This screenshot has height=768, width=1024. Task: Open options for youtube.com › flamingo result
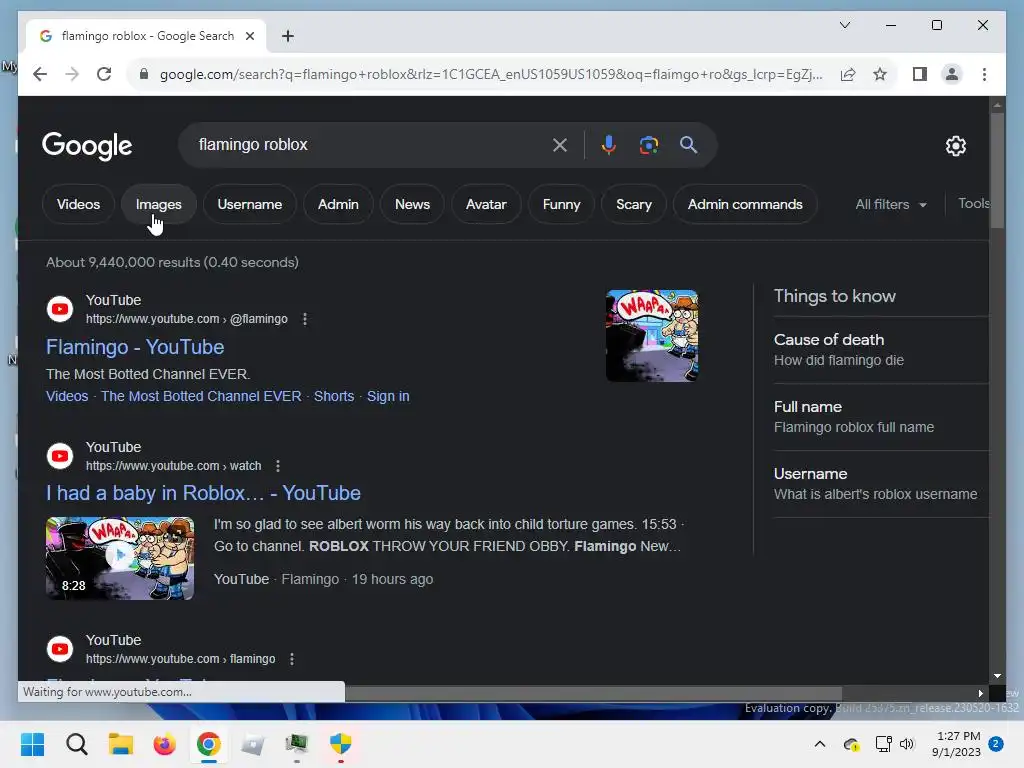tap(291, 659)
